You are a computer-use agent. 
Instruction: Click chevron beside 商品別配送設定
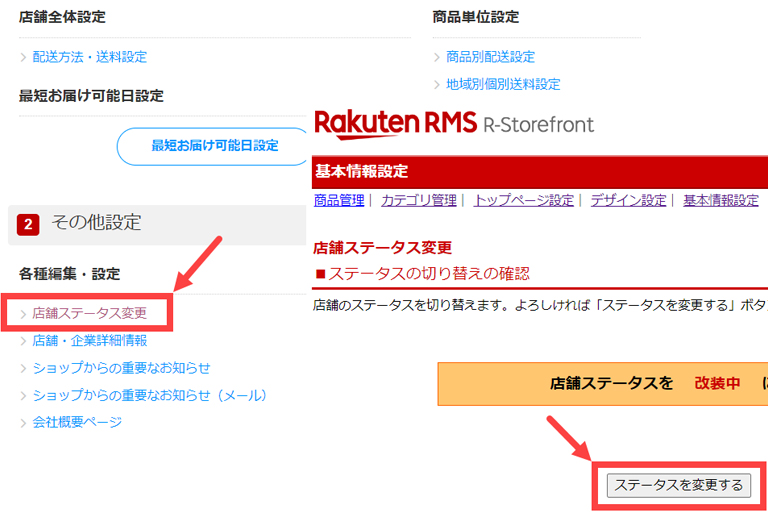click(436, 57)
